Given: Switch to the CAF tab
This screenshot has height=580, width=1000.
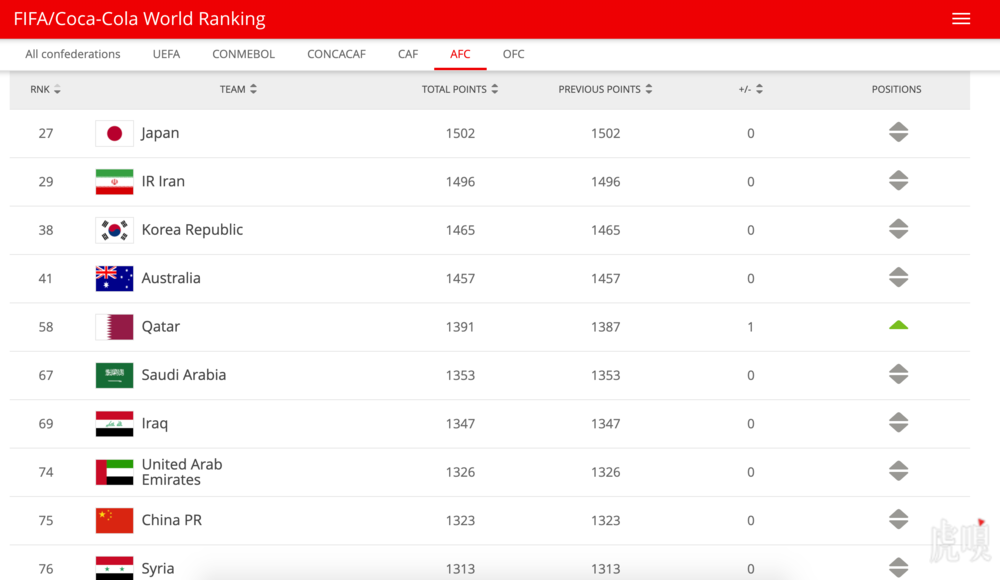Looking at the screenshot, I should pyautogui.click(x=408, y=54).
